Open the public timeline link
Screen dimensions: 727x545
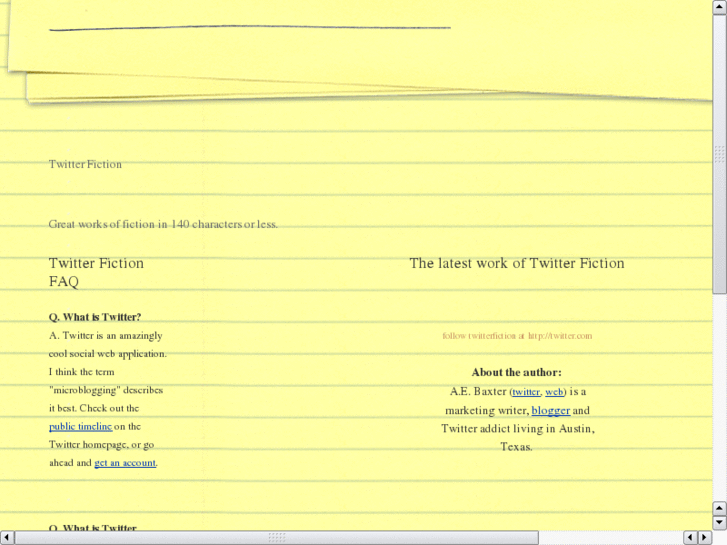(80, 426)
